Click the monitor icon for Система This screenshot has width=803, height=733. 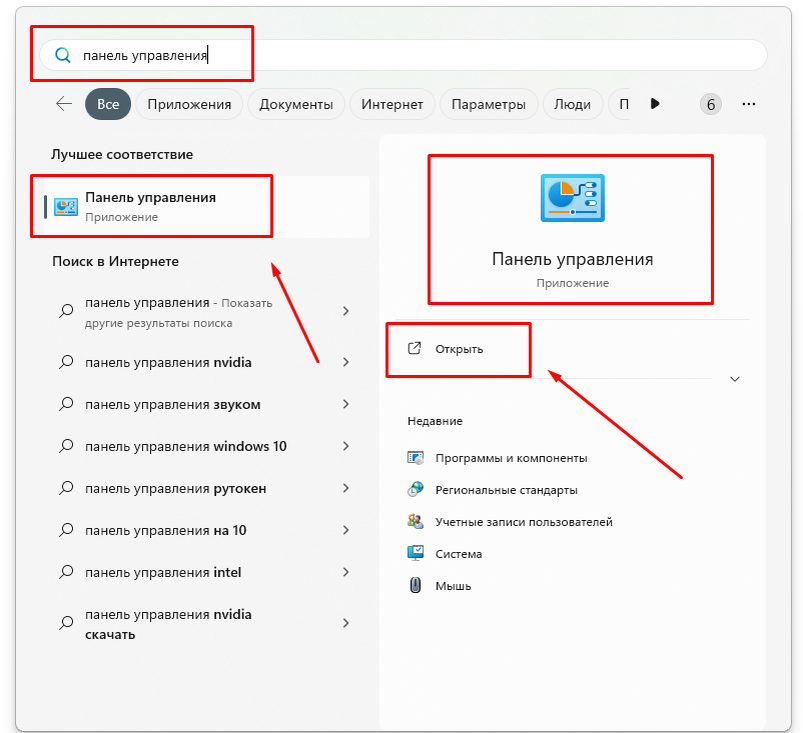[415, 553]
